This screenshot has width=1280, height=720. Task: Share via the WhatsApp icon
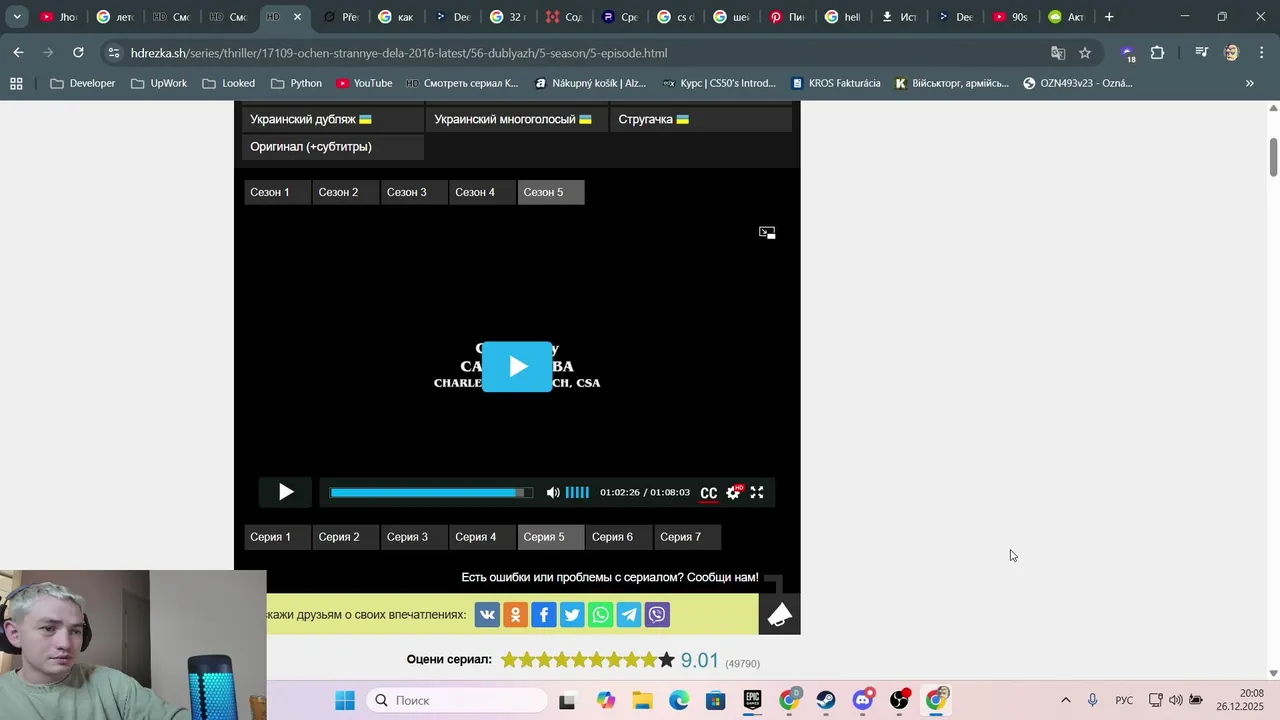click(x=600, y=615)
